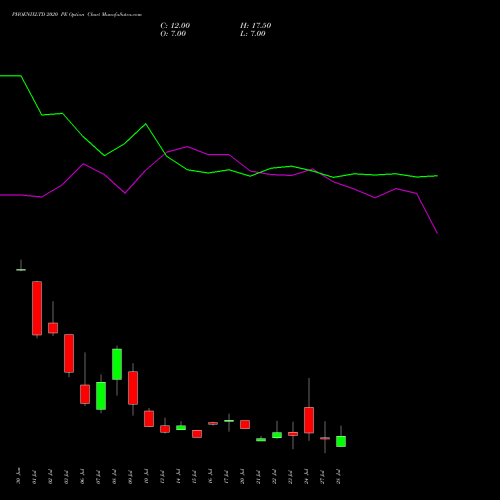Select the red candle above 20 Jul
Screen dimensions: 500x500
point(245,424)
